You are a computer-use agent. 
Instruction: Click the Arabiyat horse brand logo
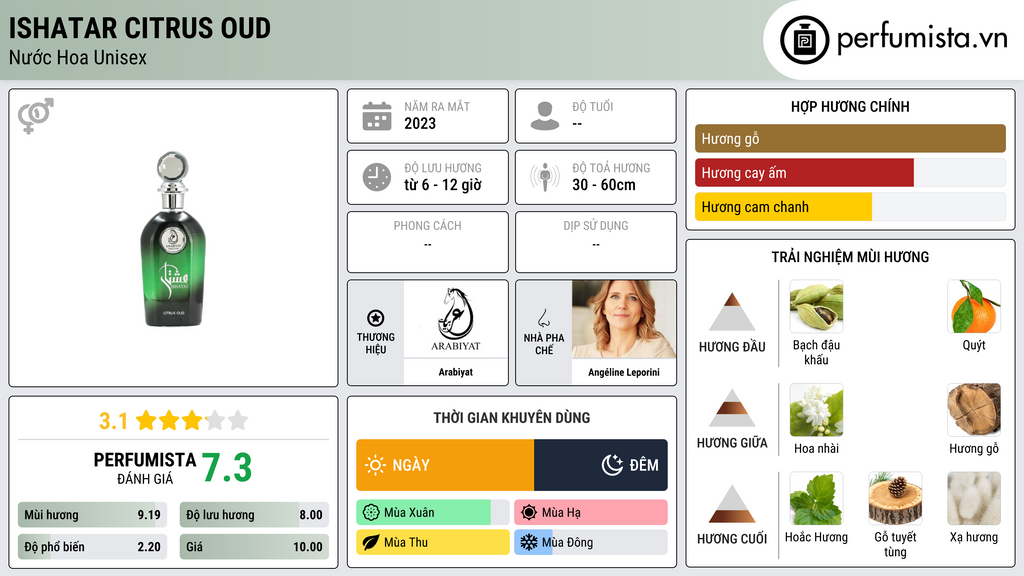456,319
